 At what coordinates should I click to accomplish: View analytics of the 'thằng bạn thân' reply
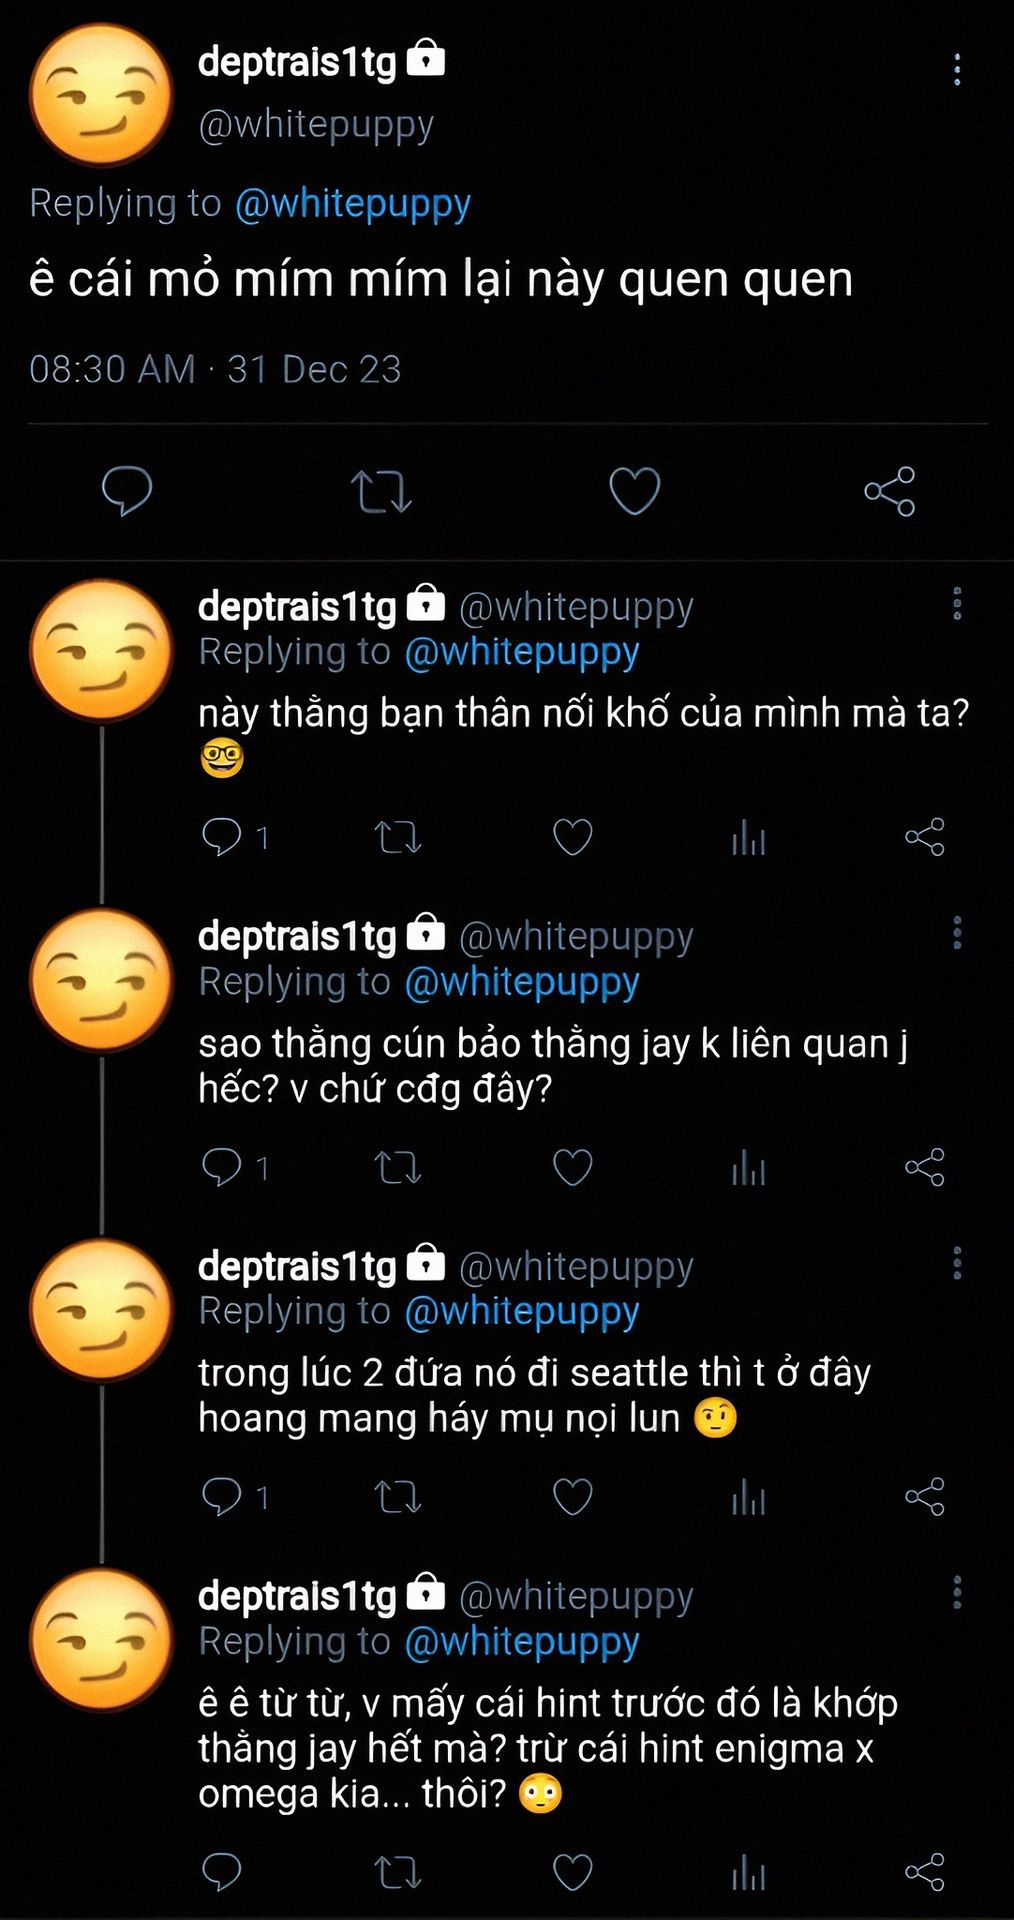pyautogui.click(x=748, y=838)
